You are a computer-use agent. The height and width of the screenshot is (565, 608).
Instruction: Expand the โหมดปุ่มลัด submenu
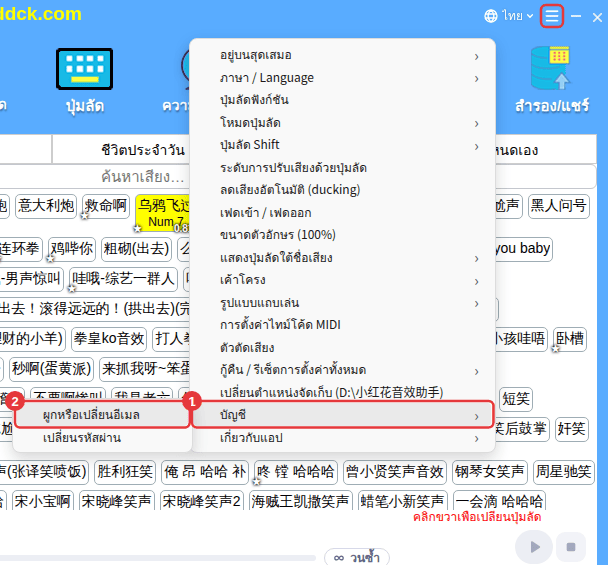342,123
